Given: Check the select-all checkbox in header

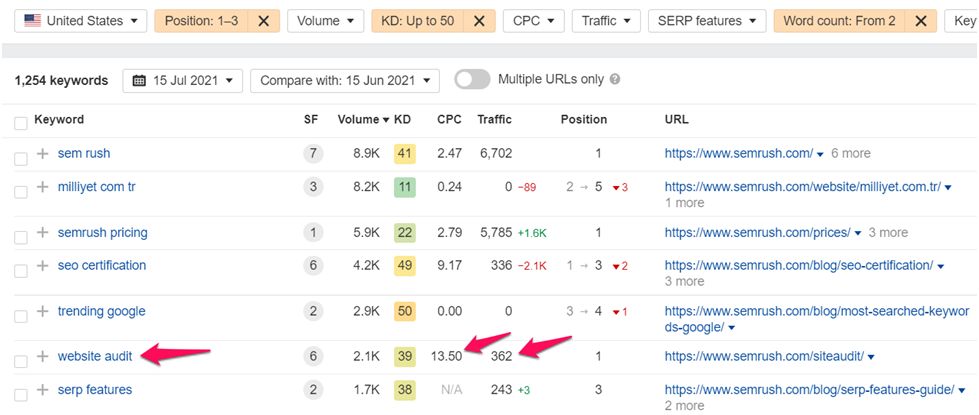Looking at the screenshot, I should click(x=21, y=124).
